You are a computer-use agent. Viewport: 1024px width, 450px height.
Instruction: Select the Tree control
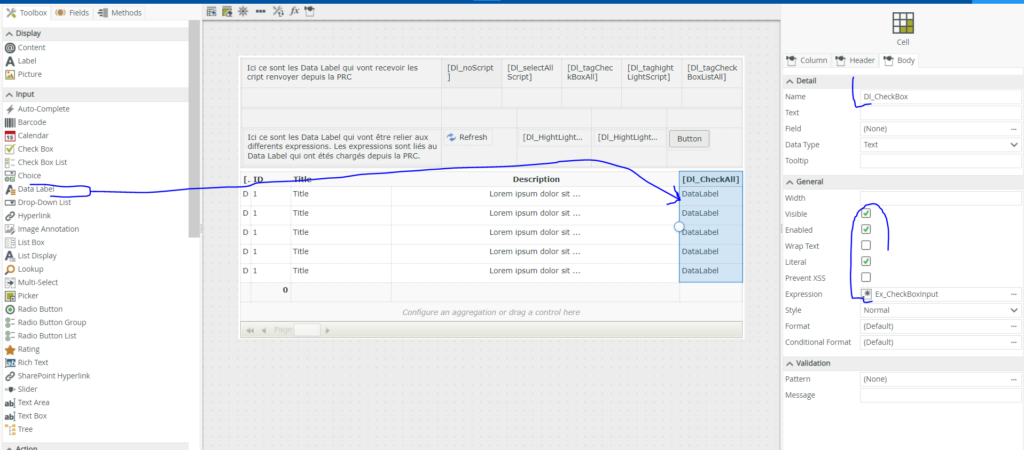[18, 429]
